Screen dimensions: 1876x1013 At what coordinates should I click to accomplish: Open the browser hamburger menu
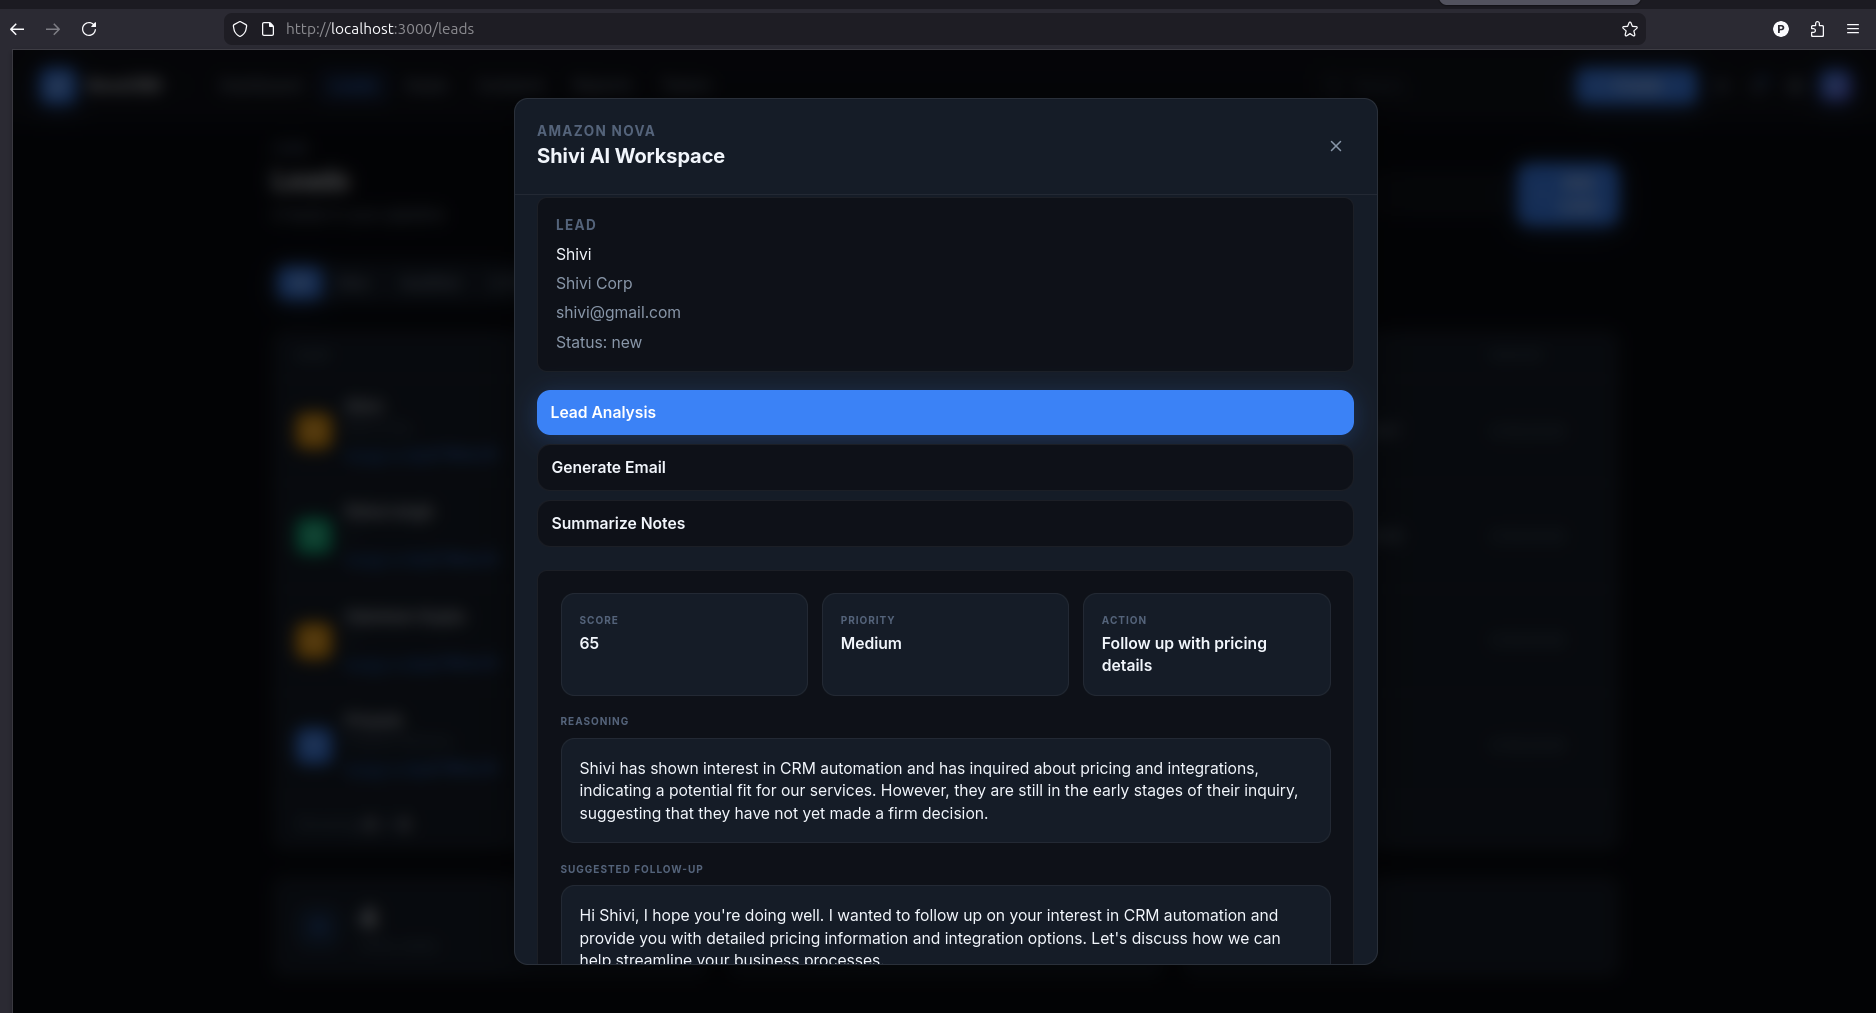point(1853,29)
